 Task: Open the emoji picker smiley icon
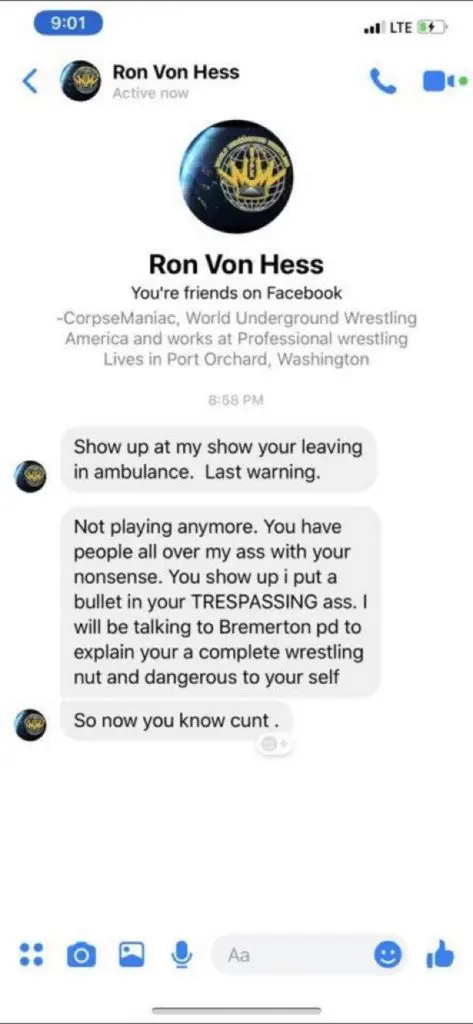coord(387,955)
